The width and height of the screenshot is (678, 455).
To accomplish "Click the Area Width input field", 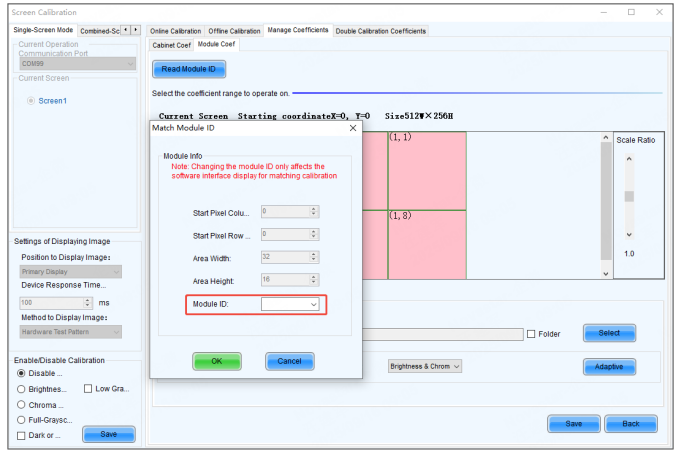I will (x=285, y=257).
